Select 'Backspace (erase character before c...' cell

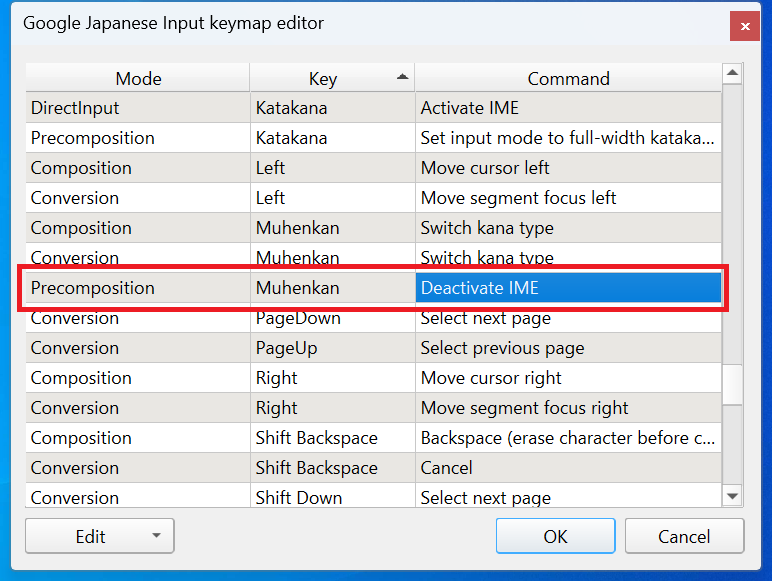click(568, 438)
